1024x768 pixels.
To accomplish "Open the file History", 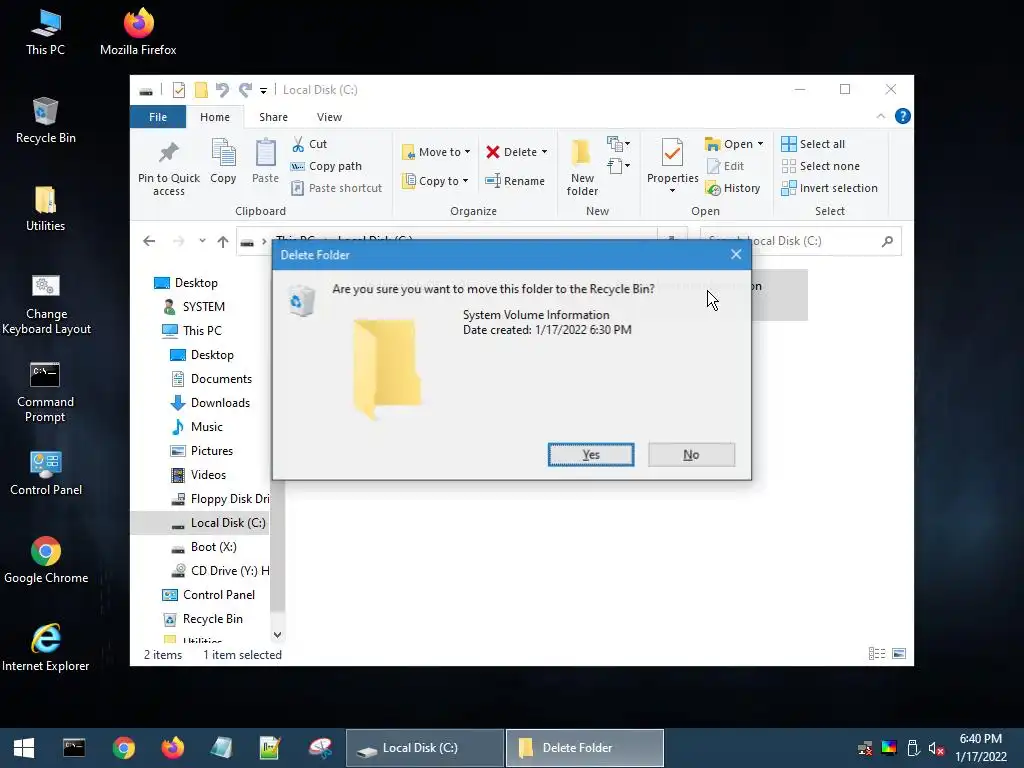I will pyautogui.click(x=733, y=188).
